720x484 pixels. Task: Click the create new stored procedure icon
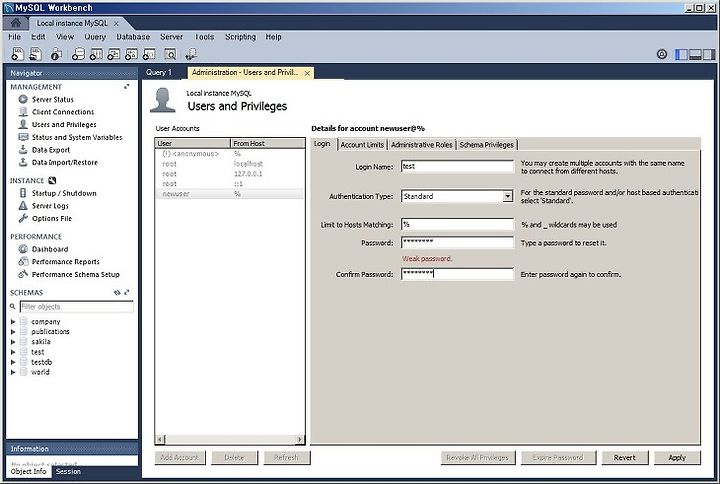[131, 54]
